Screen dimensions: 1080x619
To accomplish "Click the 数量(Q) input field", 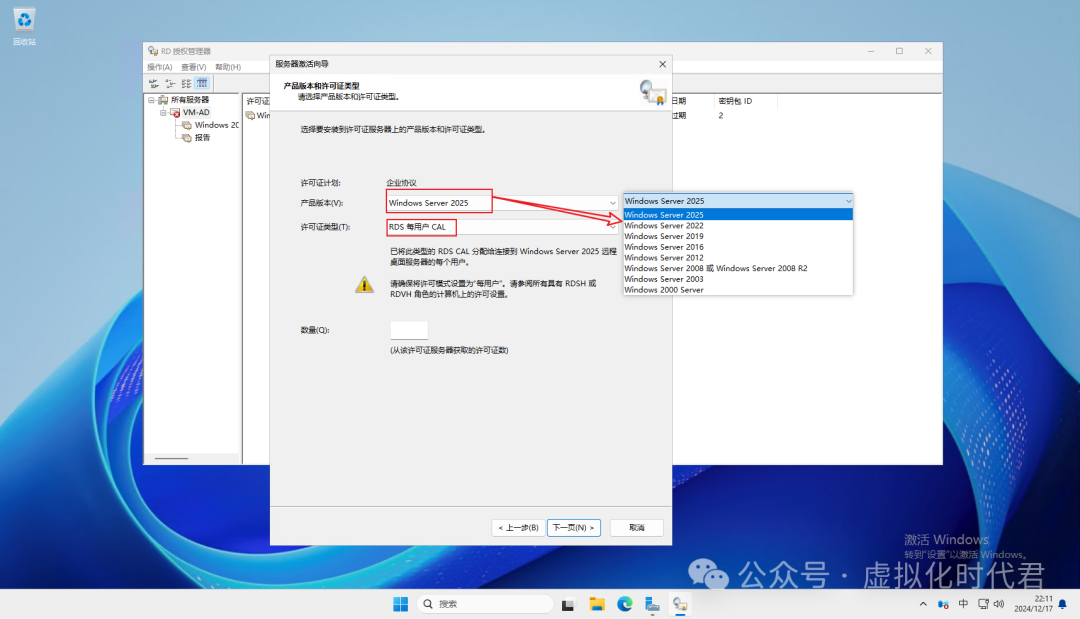I will 408,330.
